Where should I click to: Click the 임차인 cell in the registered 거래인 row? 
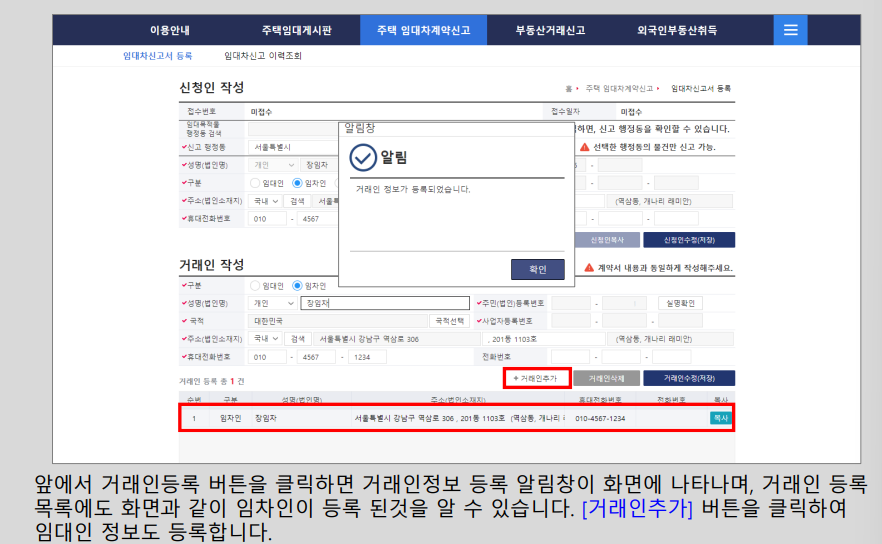coord(231,419)
